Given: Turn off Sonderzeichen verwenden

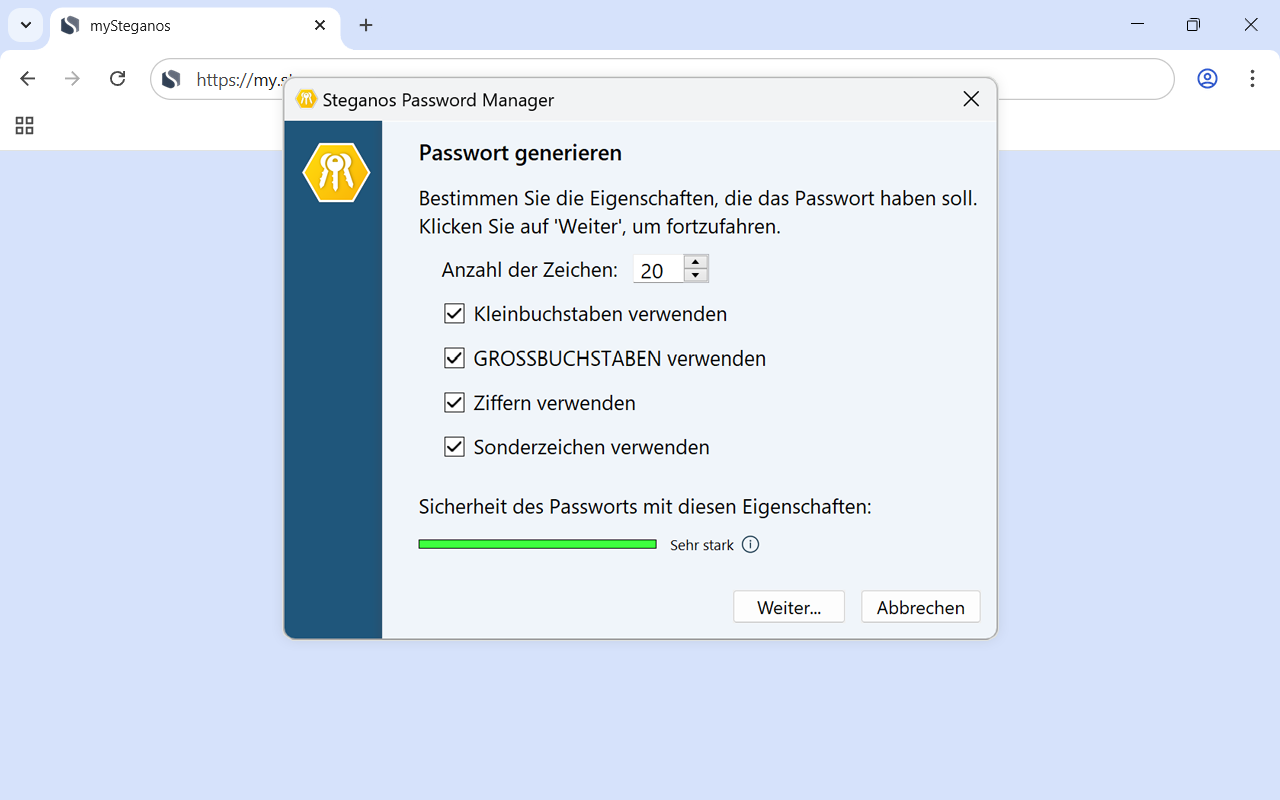Looking at the screenshot, I should 455,447.
